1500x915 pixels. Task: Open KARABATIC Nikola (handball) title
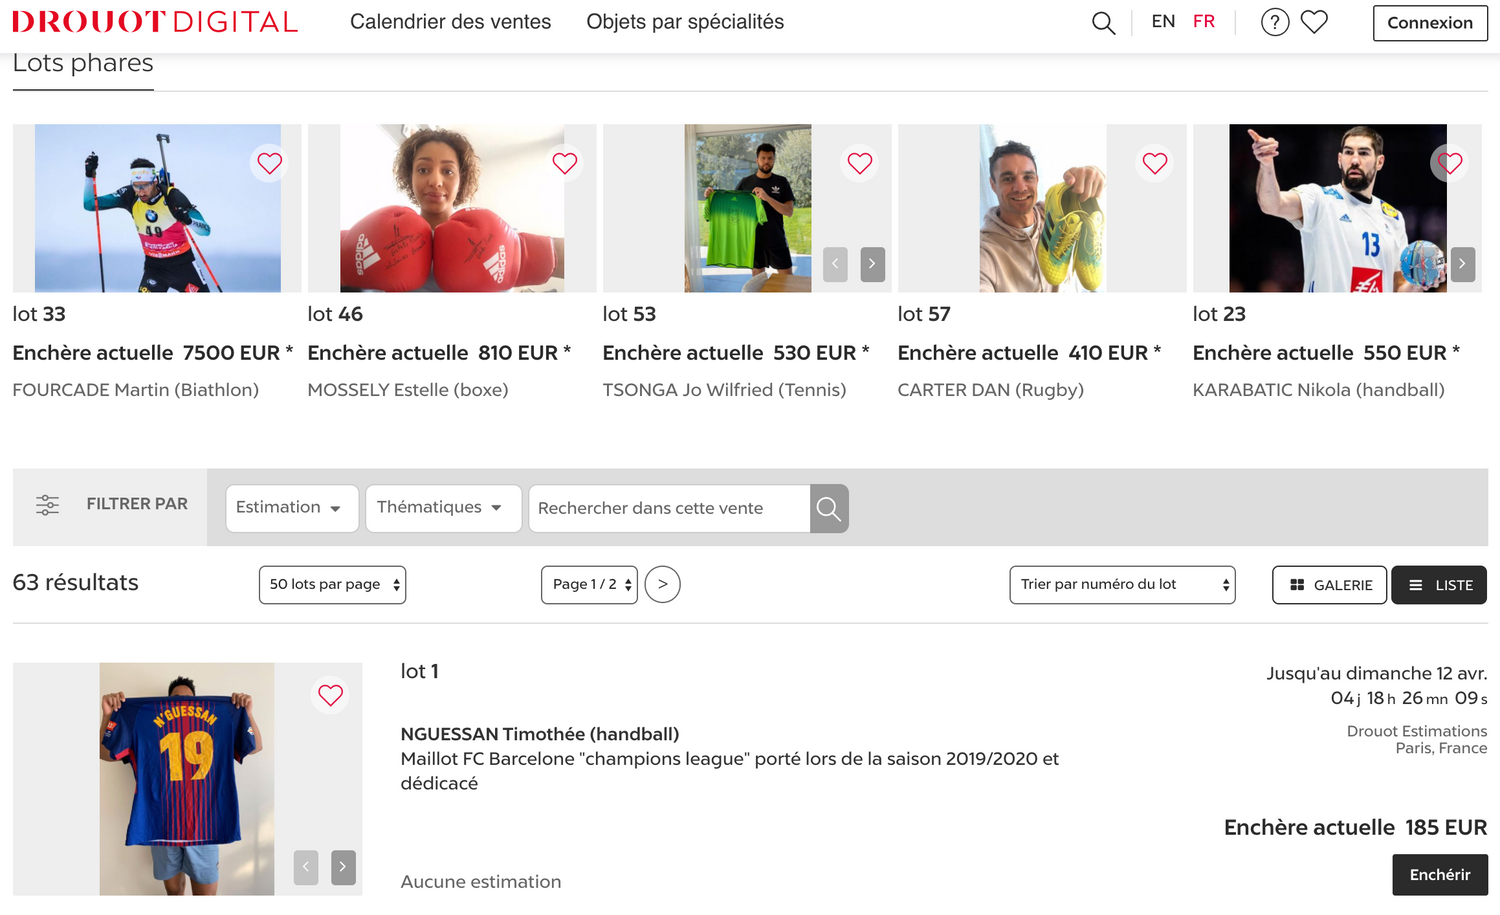(x=1319, y=390)
